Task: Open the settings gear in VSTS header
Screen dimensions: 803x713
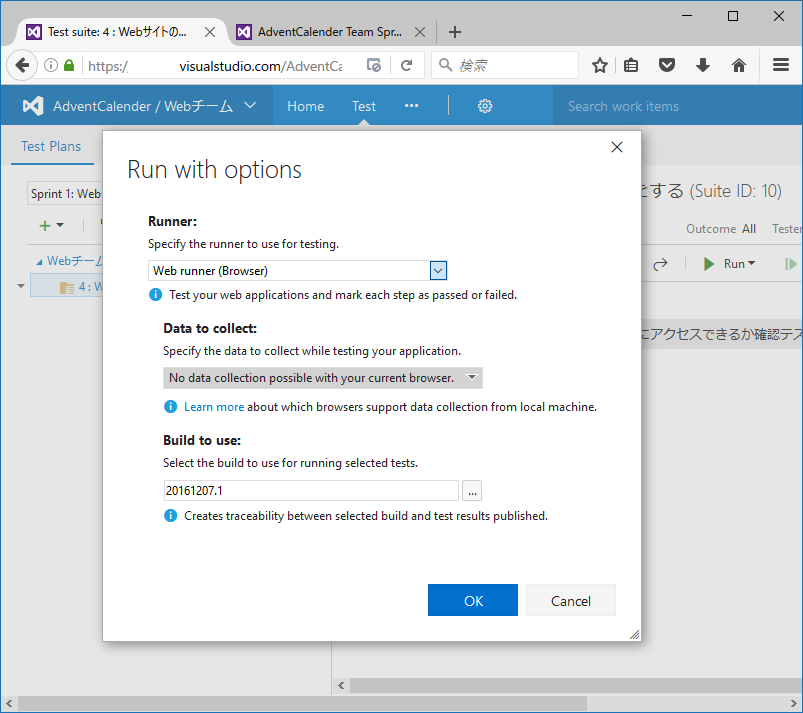Action: click(x=485, y=106)
